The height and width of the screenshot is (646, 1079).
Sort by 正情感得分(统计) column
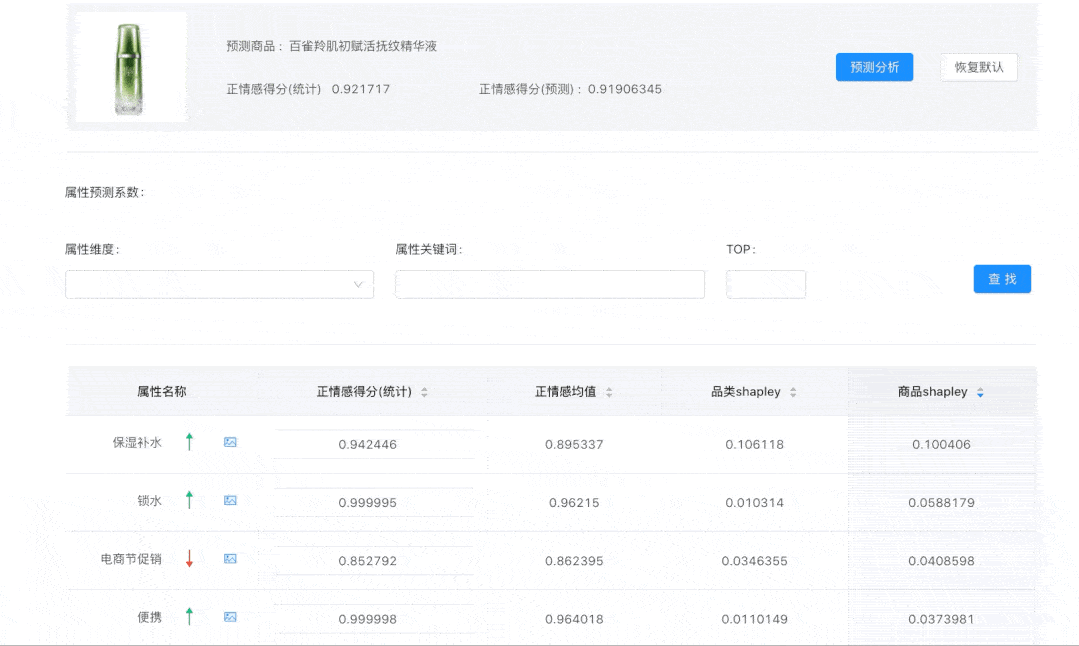point(424,392)
